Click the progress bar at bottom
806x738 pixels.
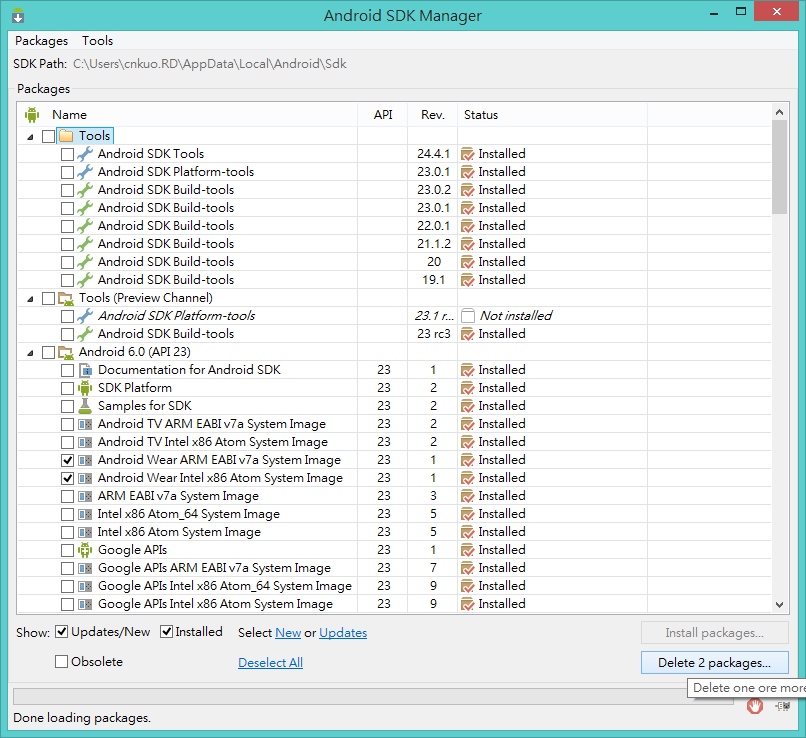click(x=375, y=696)
